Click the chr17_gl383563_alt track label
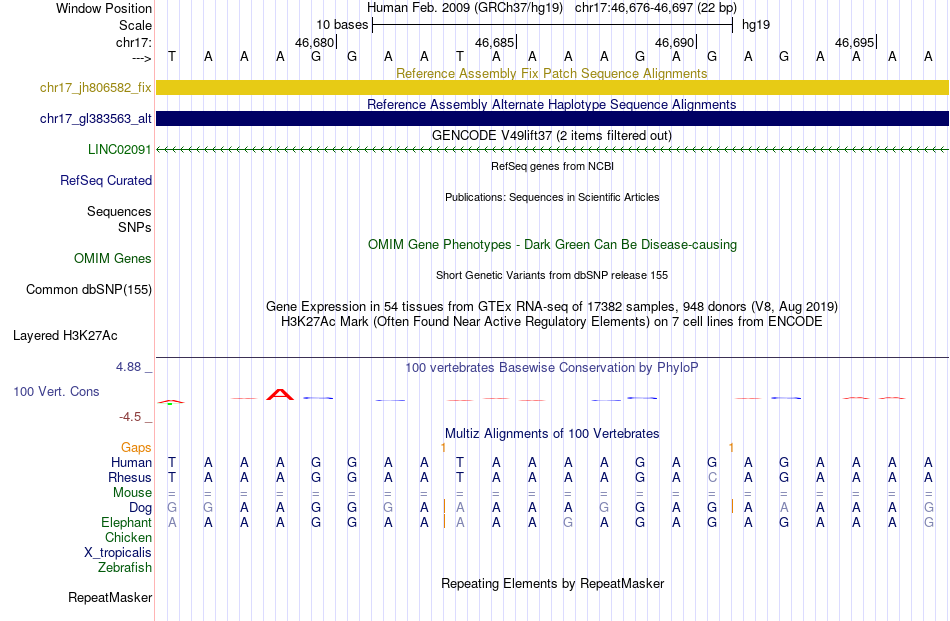 pyautogui.click(x=96, y=118)
